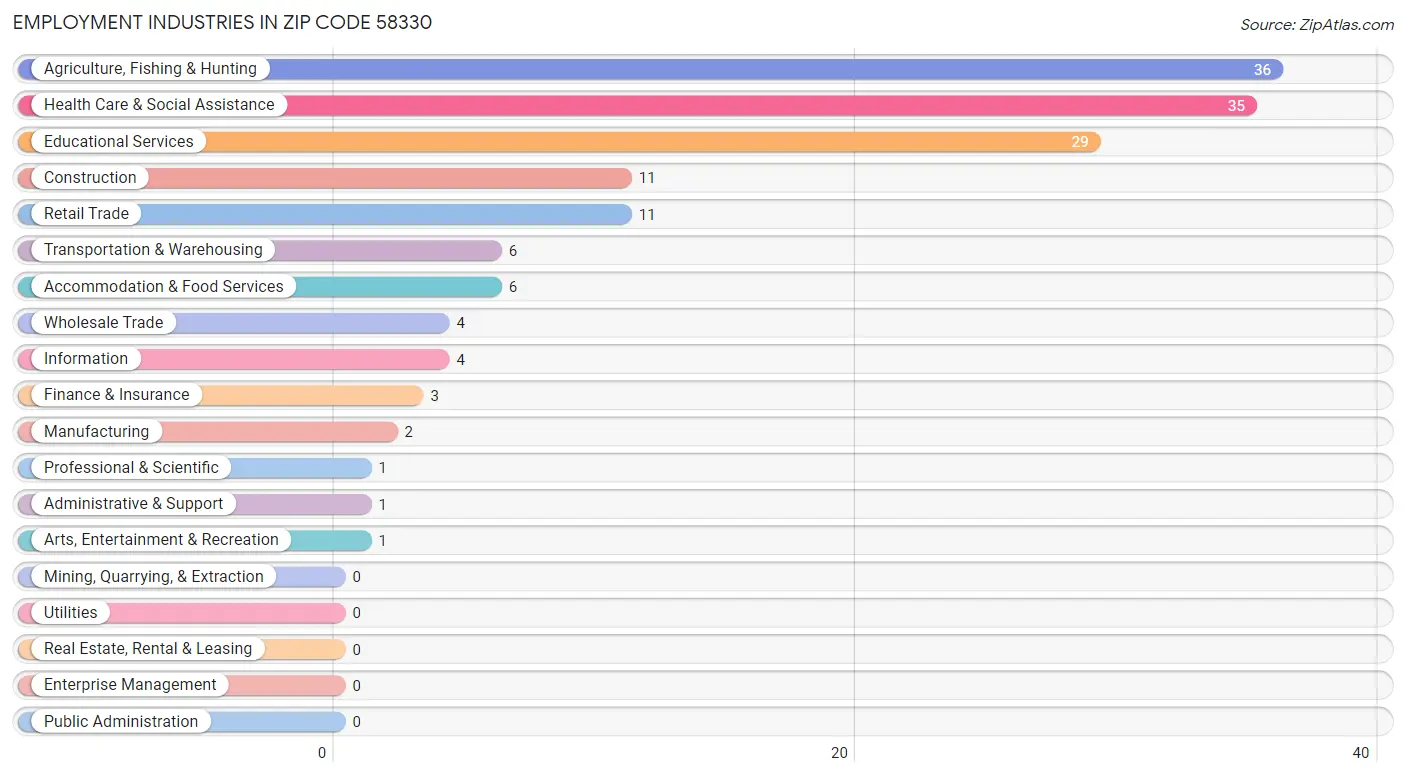Image resolution: width=1406 pixels, height=776 pixels.
Task: Click the value 1 beside Professional & Scientific bar
Action: (382, 468)
